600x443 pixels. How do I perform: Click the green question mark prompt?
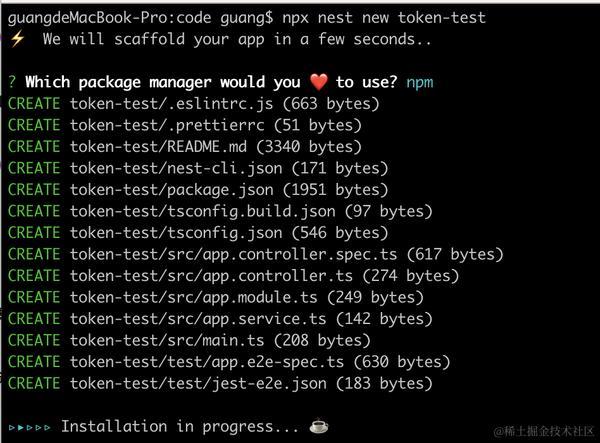click(12, 82)
